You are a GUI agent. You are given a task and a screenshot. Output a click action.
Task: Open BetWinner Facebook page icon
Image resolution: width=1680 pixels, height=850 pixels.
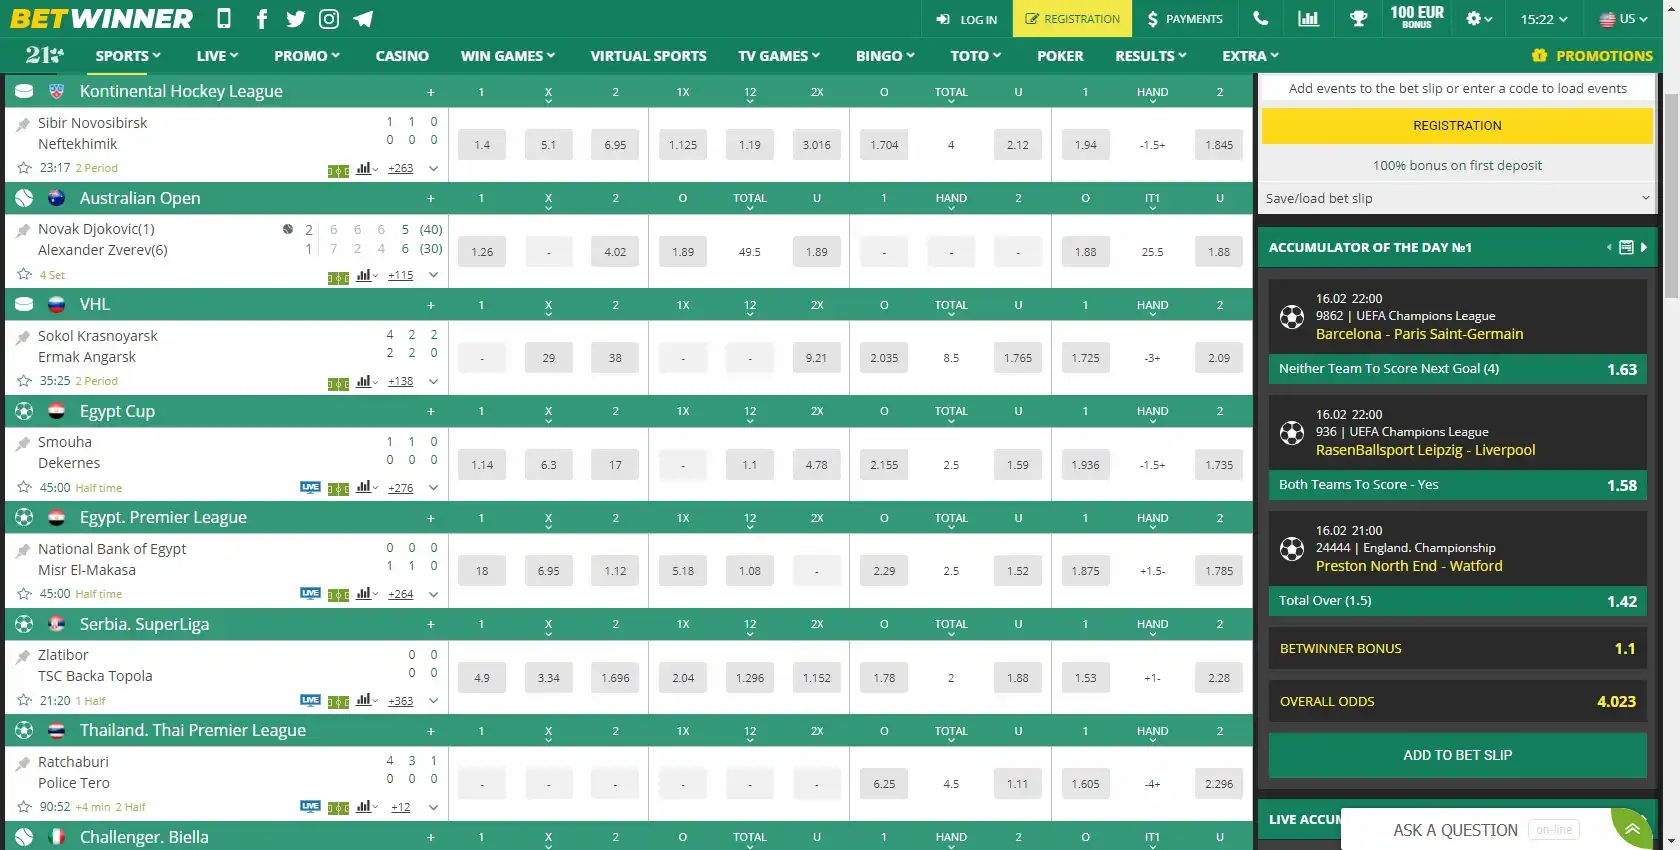262,18
